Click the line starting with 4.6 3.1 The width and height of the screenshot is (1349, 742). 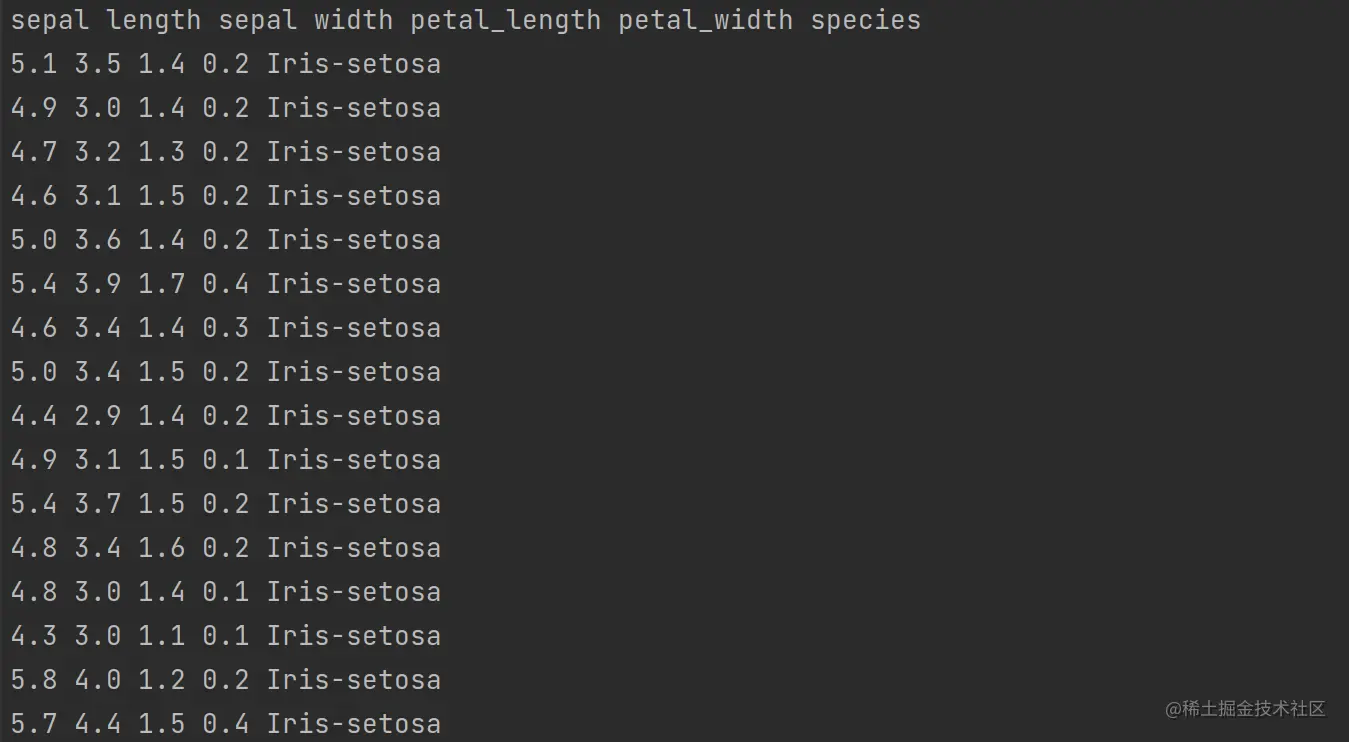coord(226,196)
